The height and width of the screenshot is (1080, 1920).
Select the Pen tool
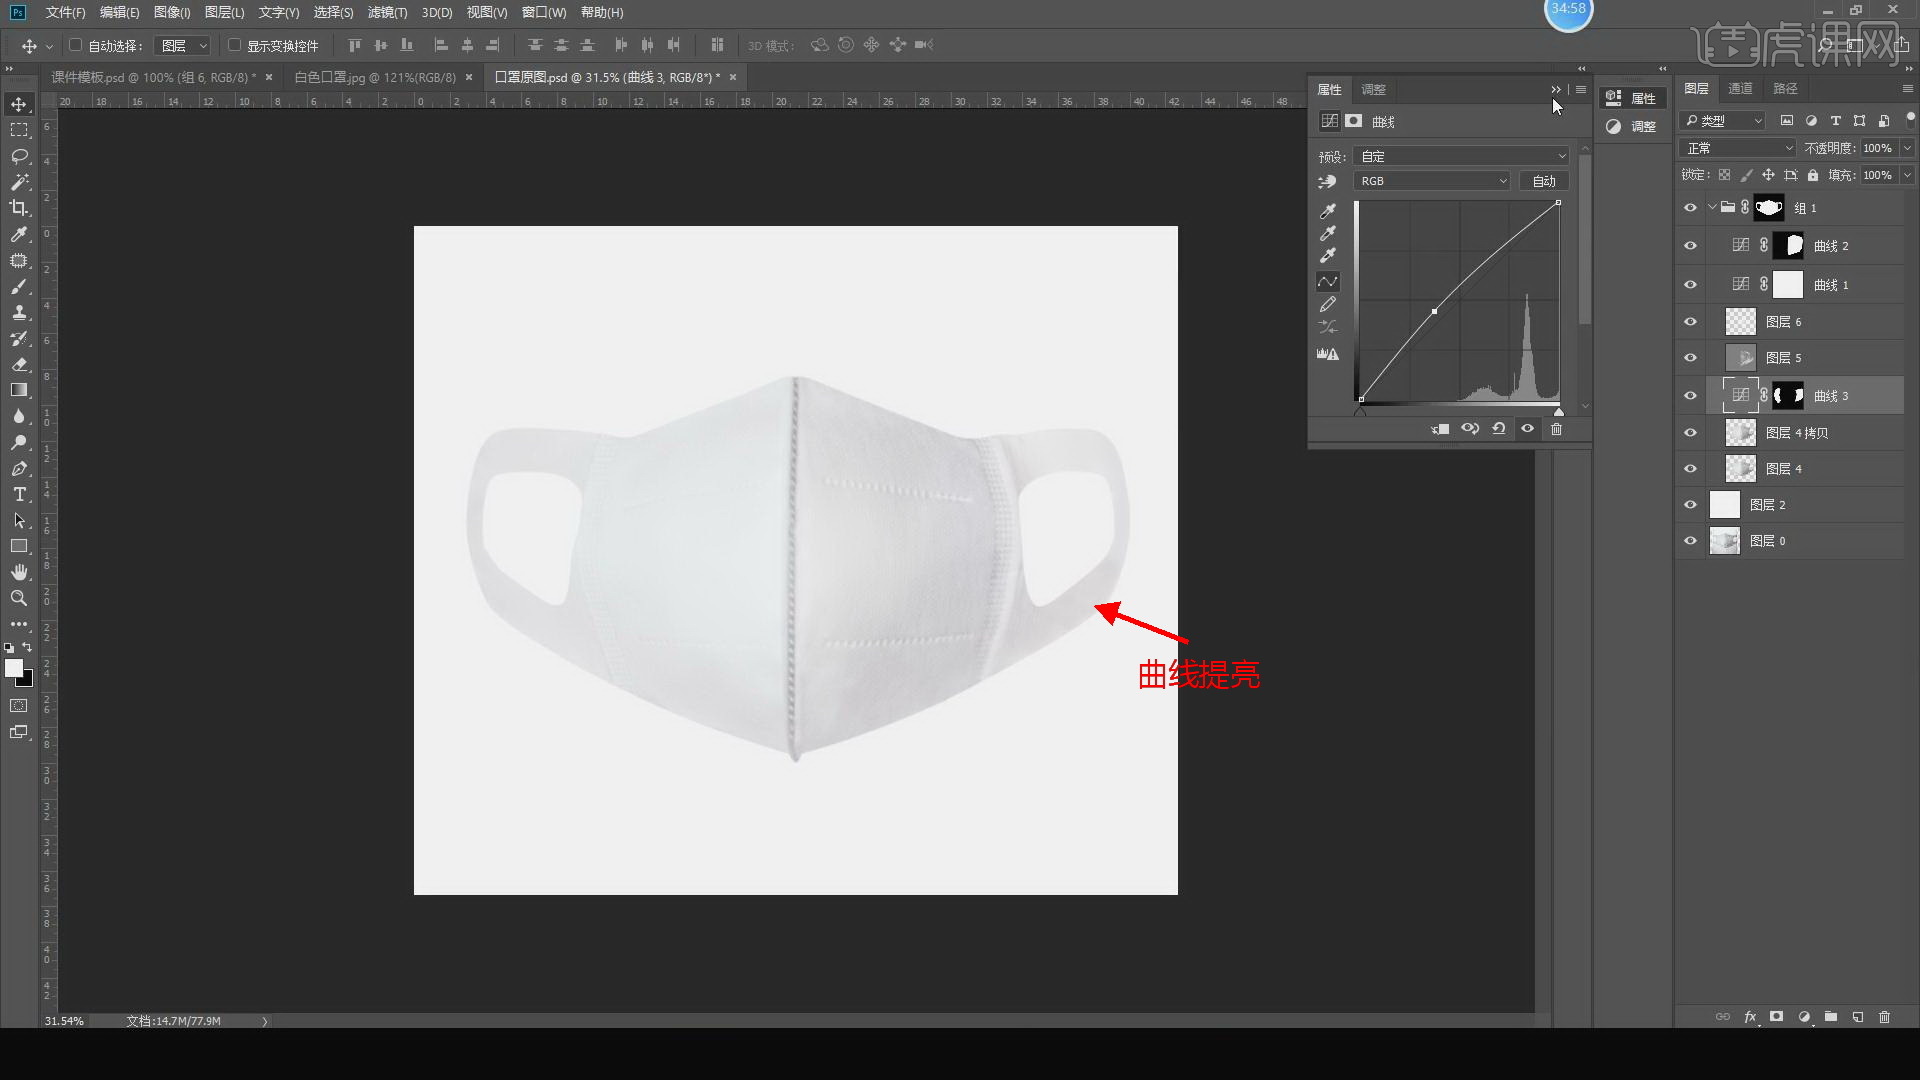[19, 468]
